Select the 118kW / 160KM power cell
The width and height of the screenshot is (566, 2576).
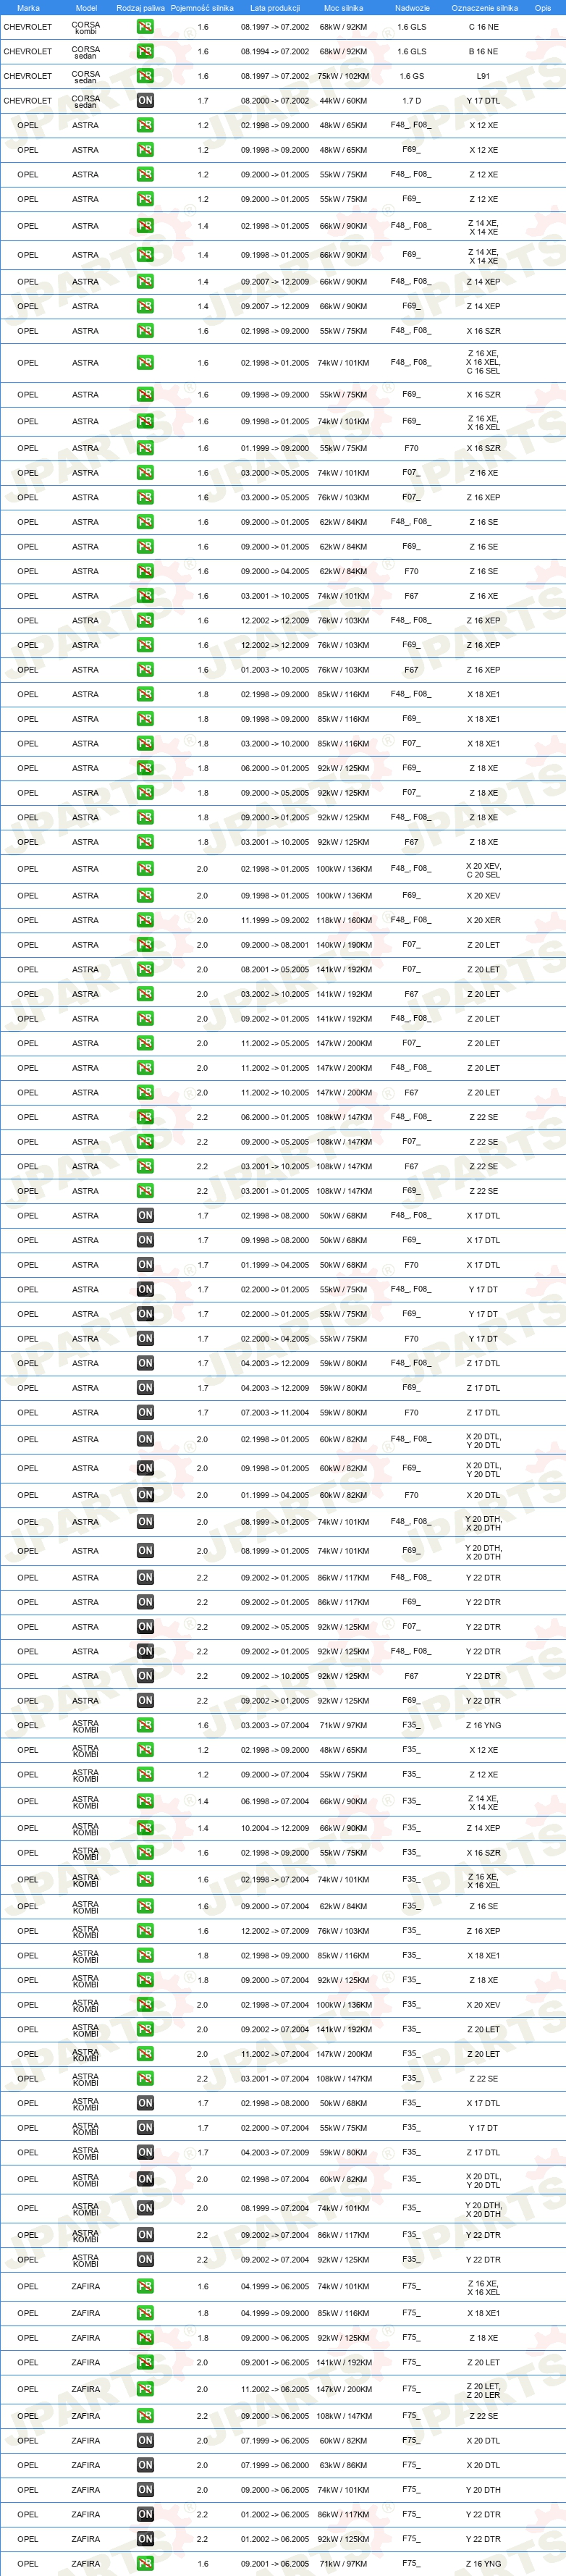pos(343,920)
